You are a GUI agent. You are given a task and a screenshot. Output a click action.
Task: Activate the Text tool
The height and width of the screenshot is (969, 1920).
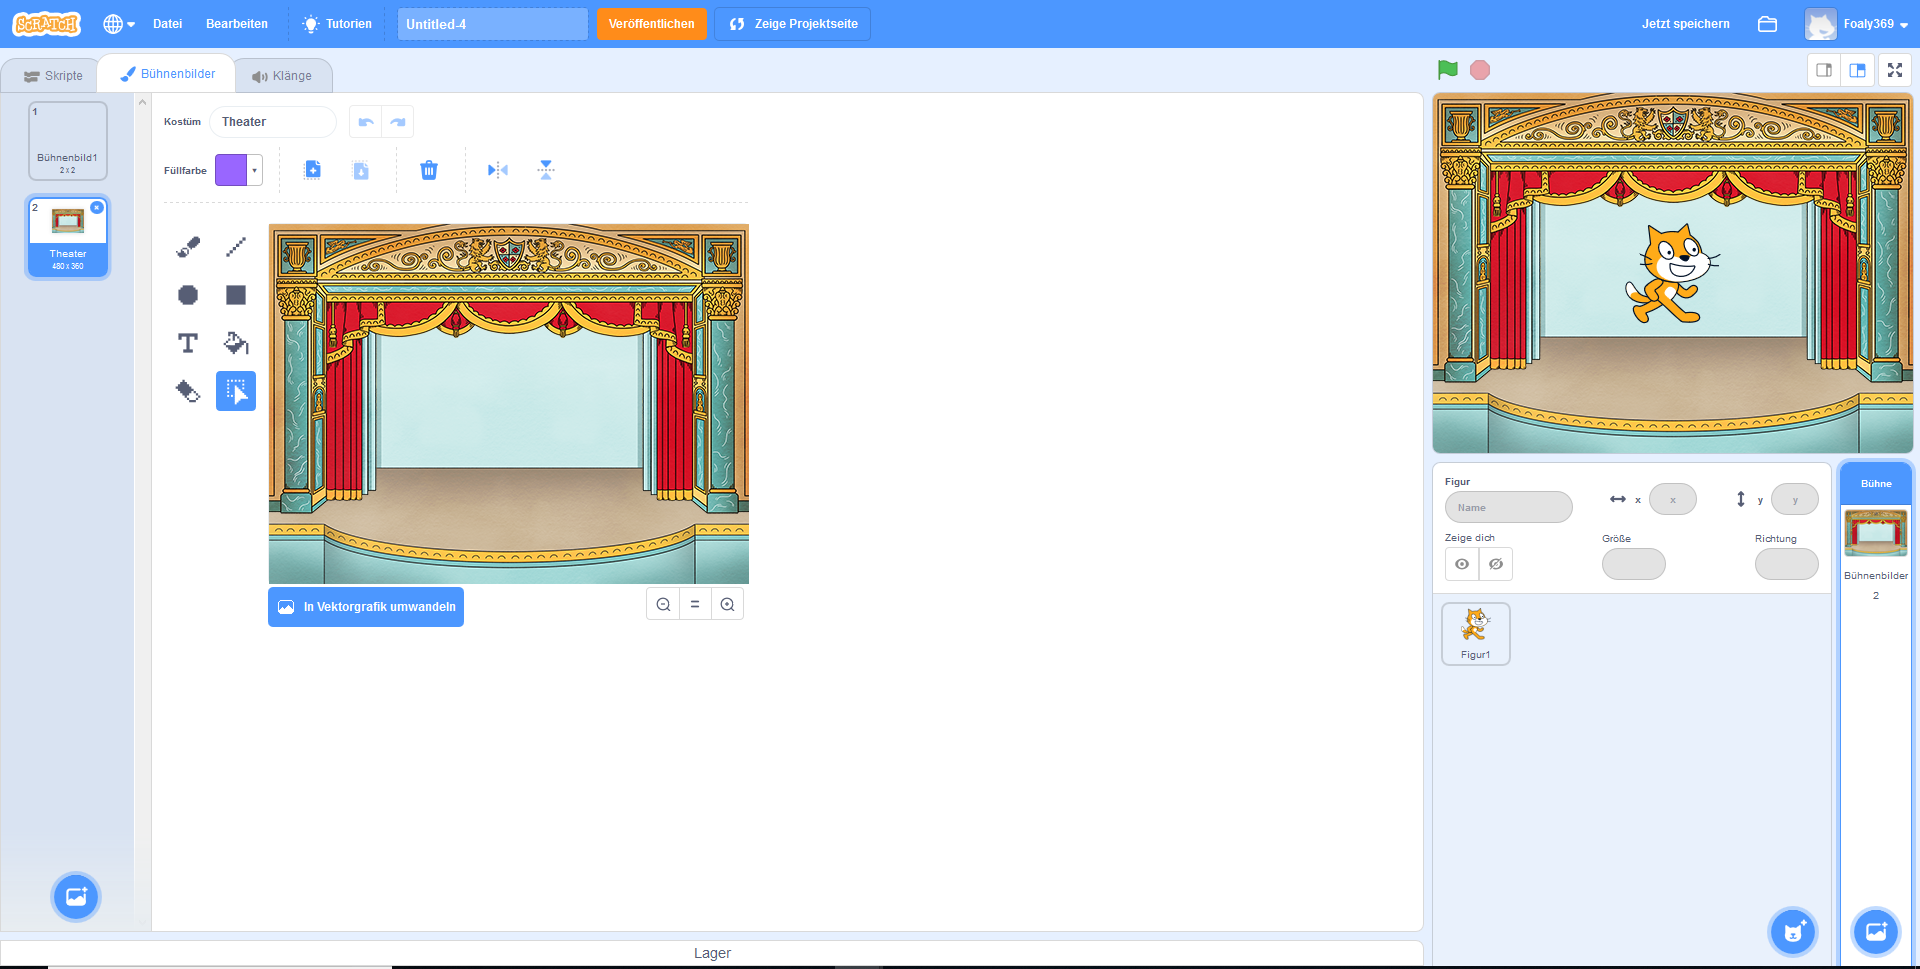[188, 343]
